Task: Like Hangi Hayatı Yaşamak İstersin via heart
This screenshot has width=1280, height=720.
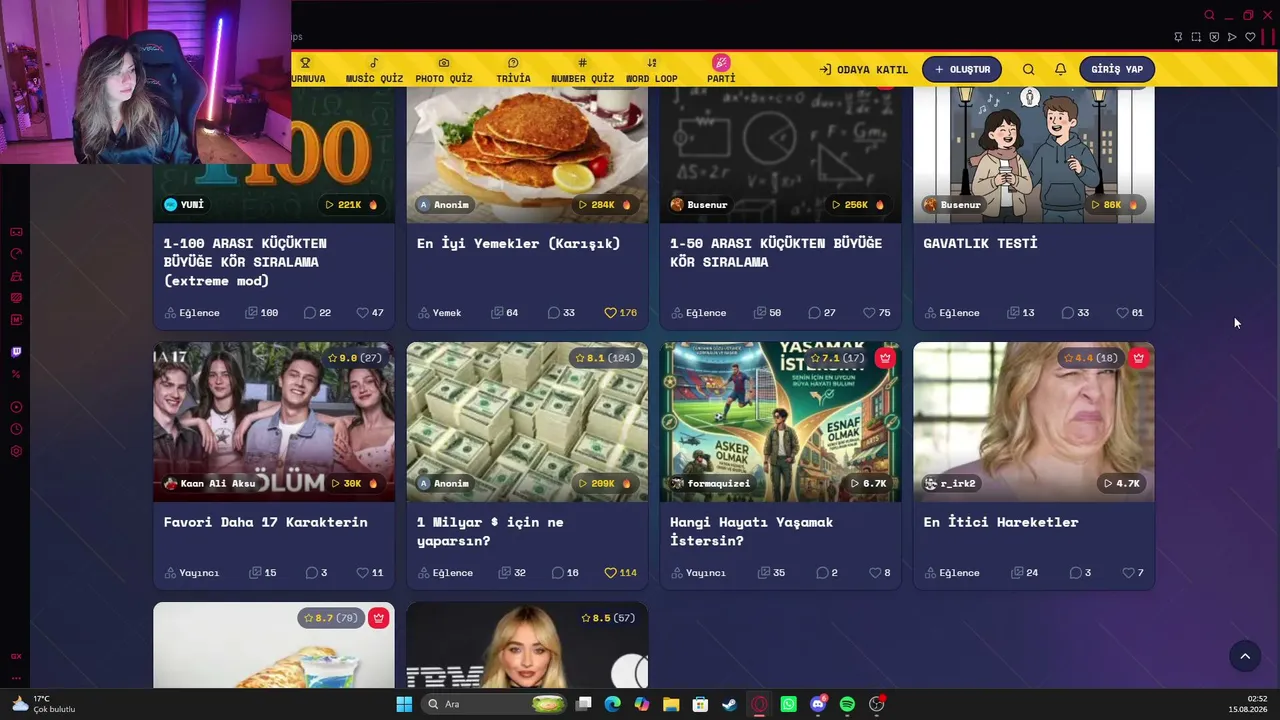Action: 875,573
